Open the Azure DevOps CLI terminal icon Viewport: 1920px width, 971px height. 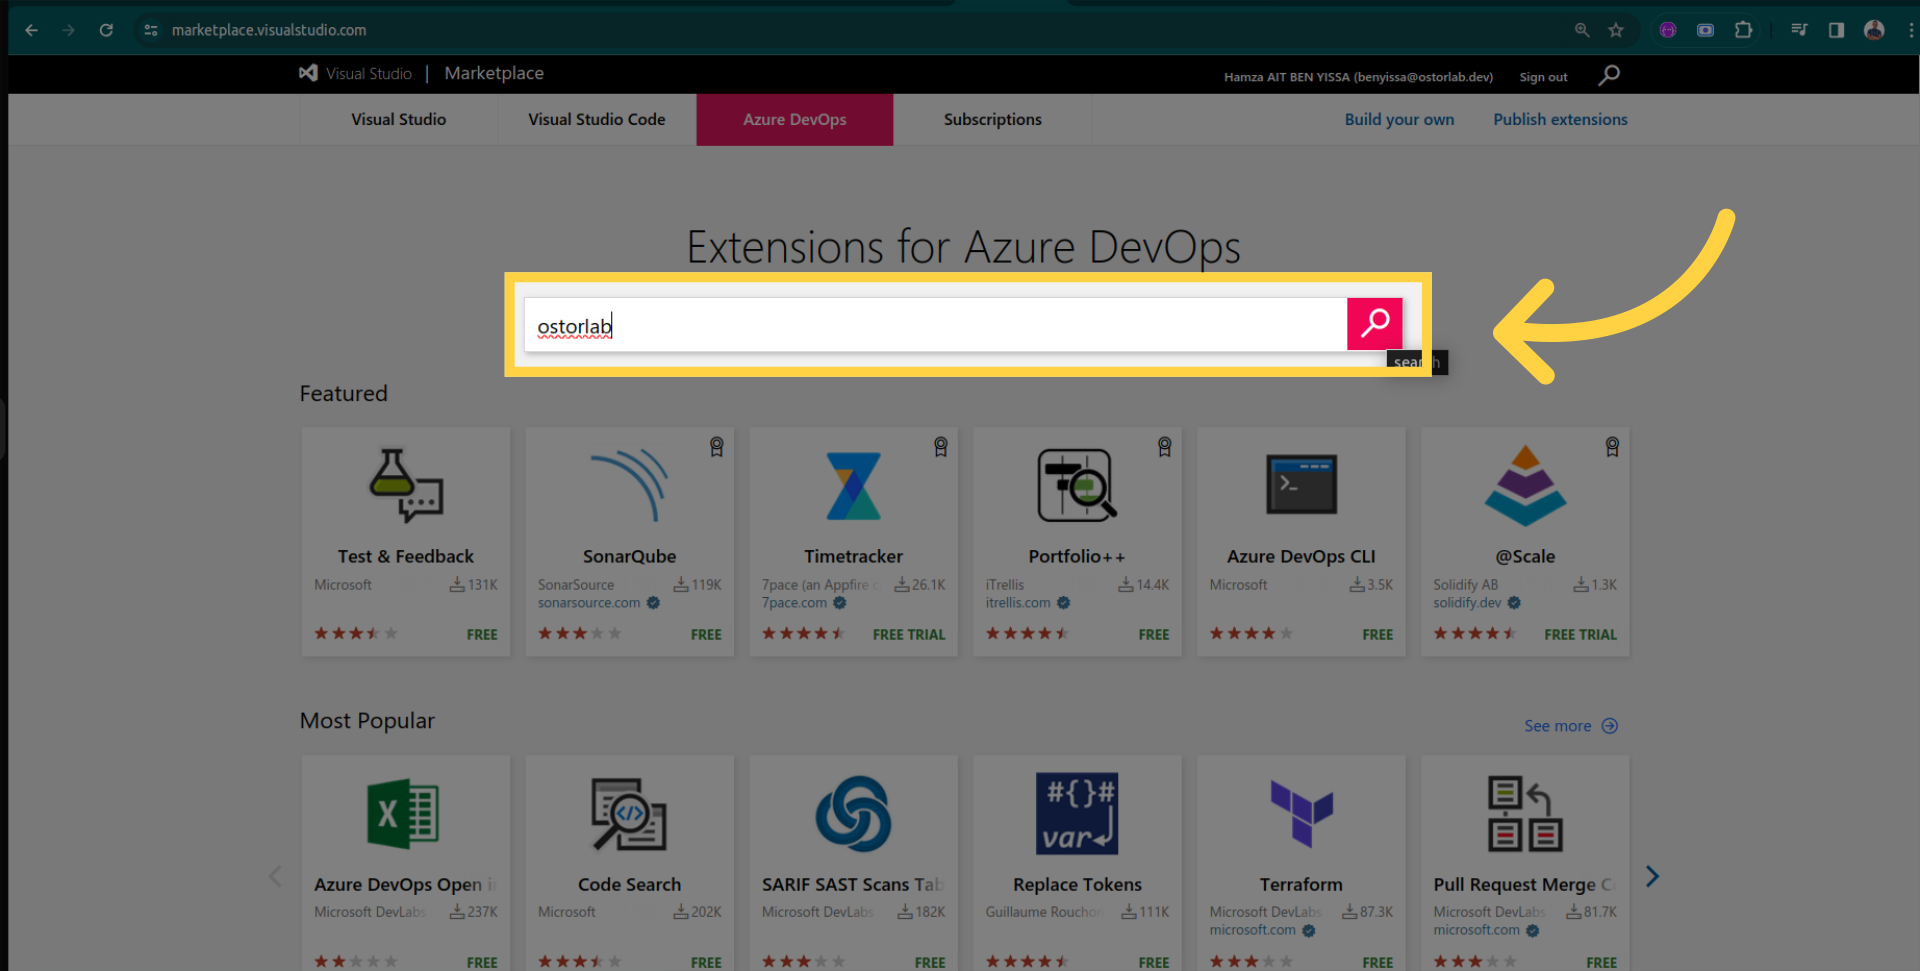point(1300,485)
